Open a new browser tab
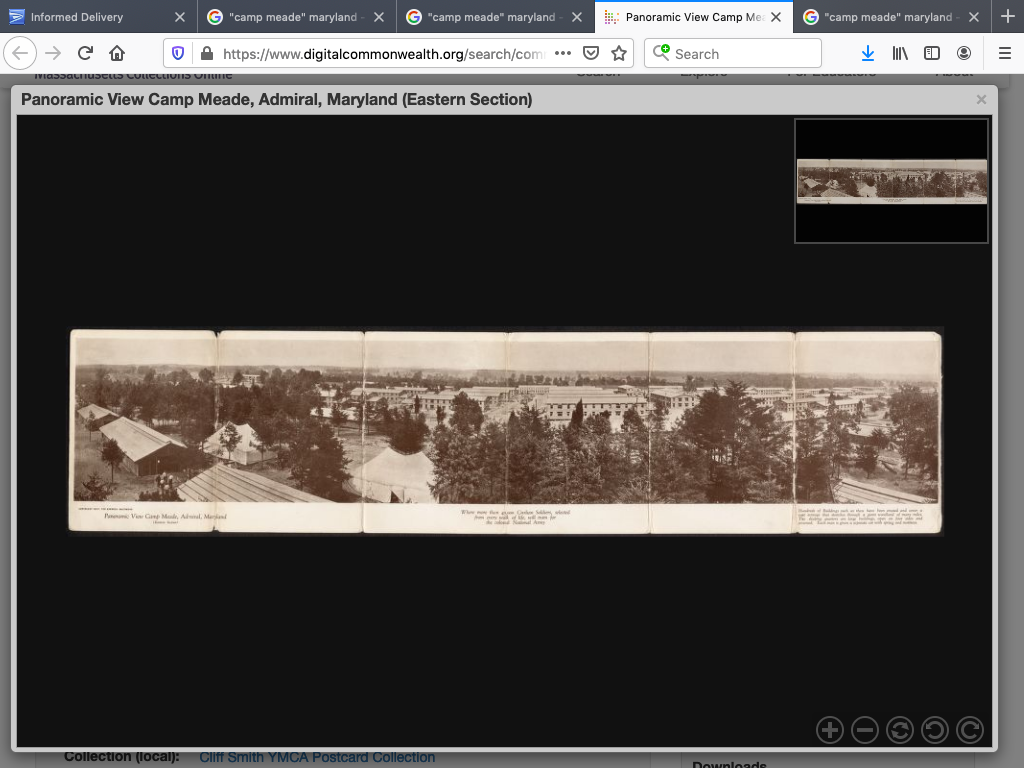Image resolution: width=1024 pixels, height=768 pixels. (1007, 17)
